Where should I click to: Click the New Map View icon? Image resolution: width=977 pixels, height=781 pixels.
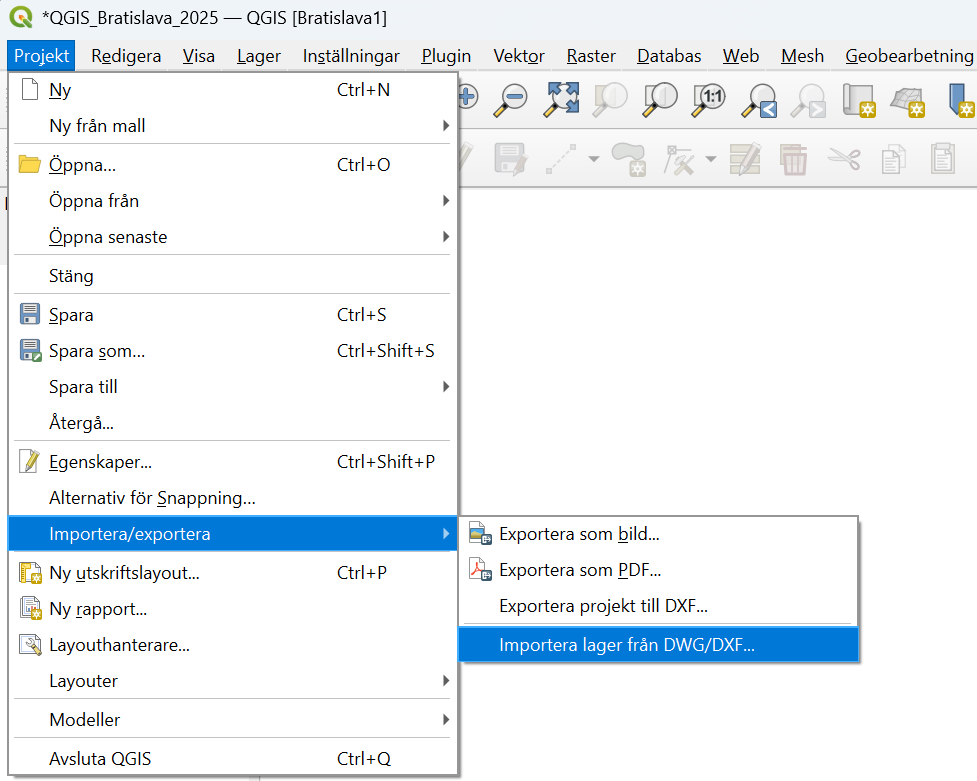pyautogui.click(x=859, y=100)
